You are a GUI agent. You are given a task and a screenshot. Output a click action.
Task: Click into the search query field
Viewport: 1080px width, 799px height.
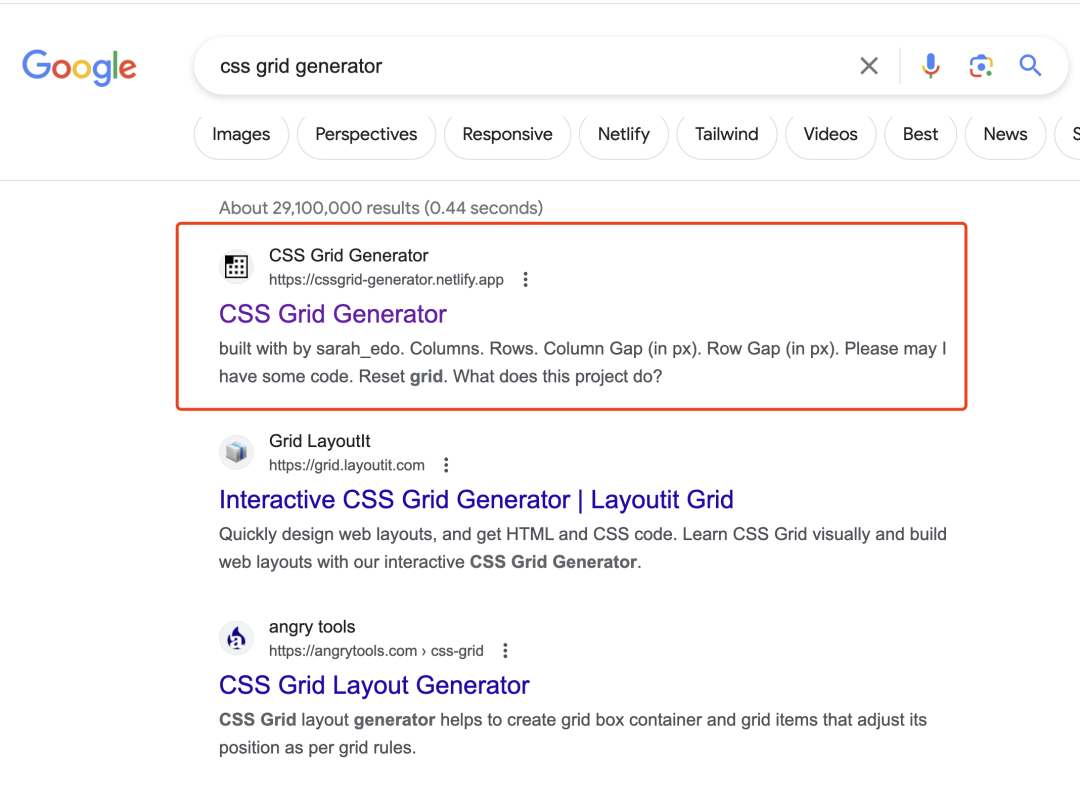tap(520, 66)
